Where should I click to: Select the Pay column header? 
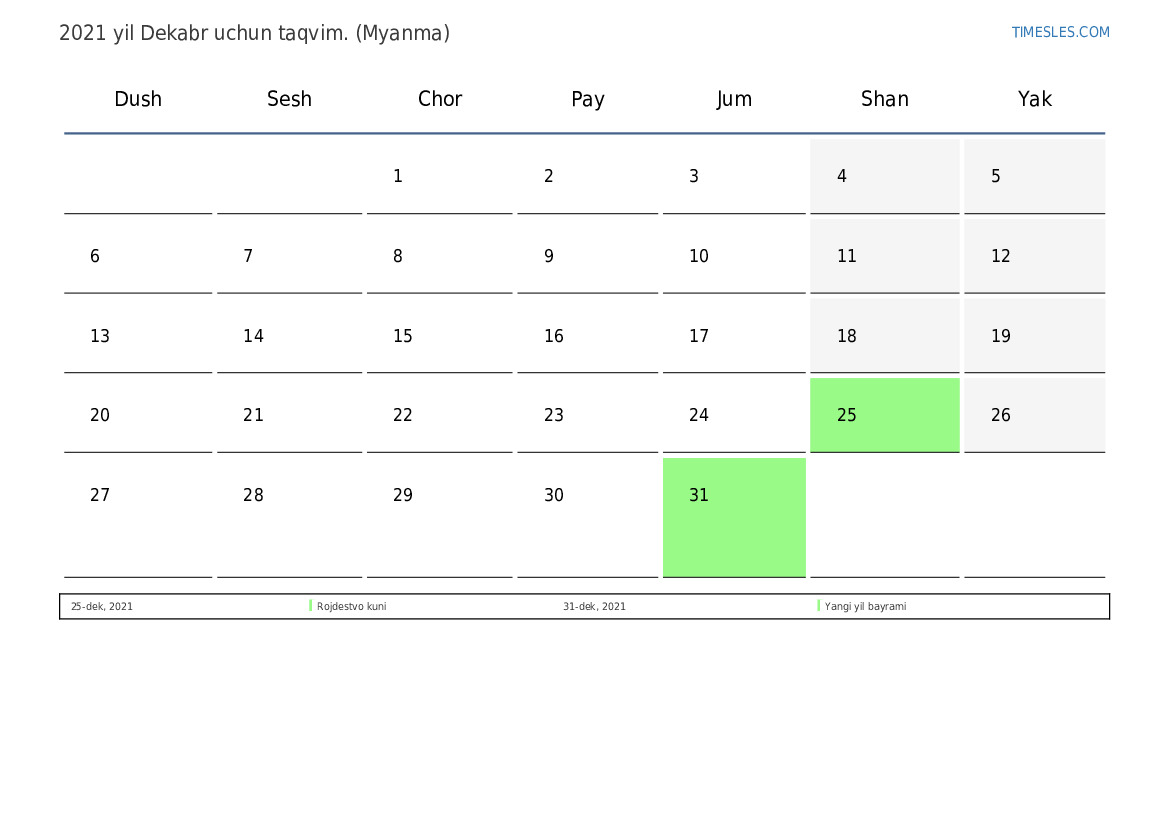click(588, 99)
